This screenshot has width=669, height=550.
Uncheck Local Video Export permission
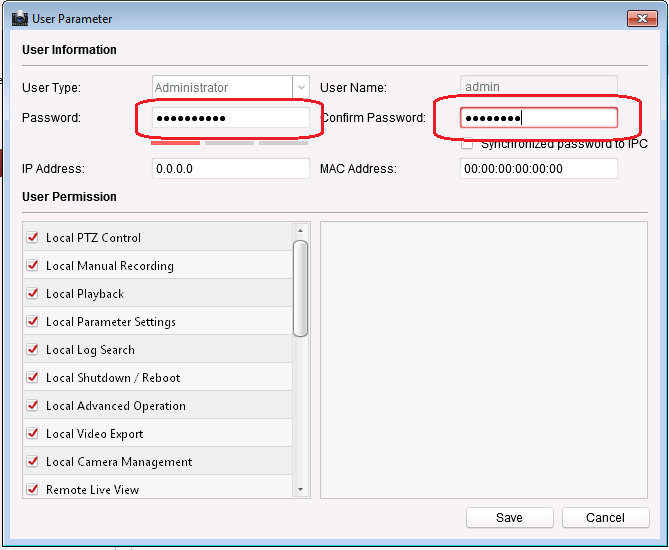pyautogui.click(x=33, y=434)
